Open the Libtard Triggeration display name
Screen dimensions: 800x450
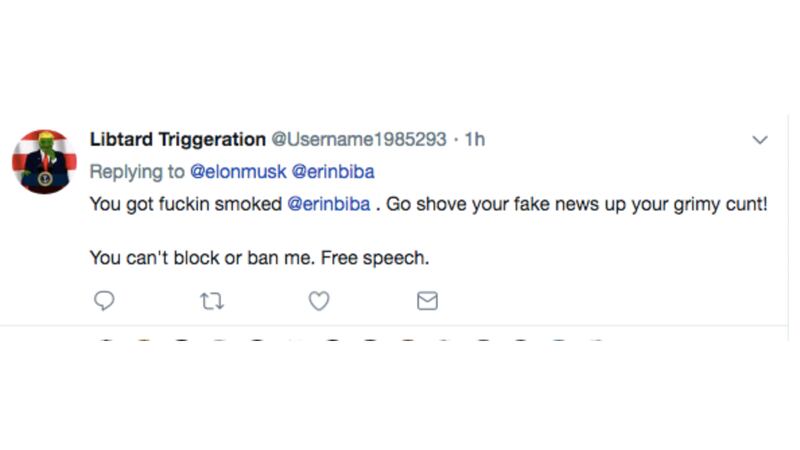click(x=178, y=139)
